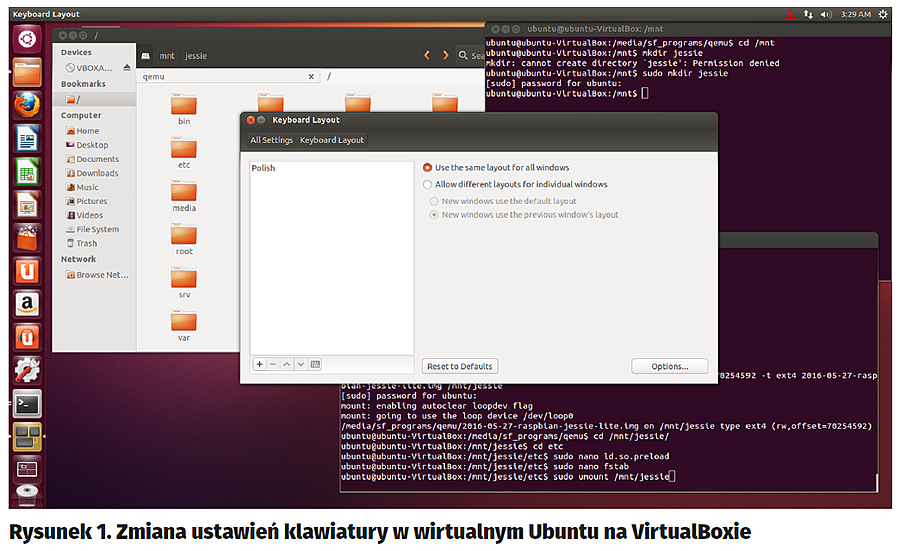The image size is (900, 551).
Task: Eject the VBOXA device in the sidebar
Action: (x=127, y=67)
